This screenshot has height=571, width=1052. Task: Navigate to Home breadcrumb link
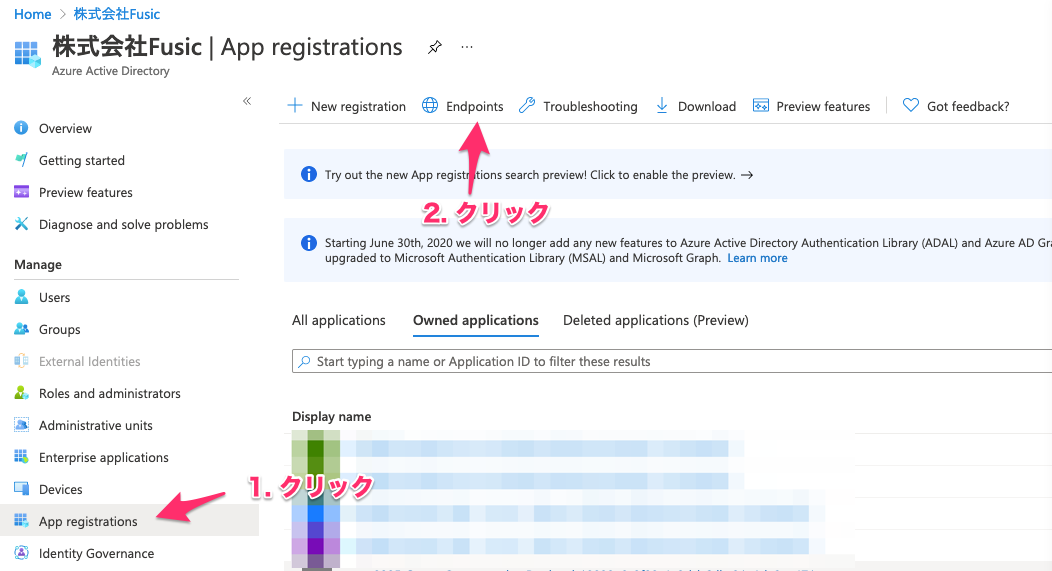(33, 14)
